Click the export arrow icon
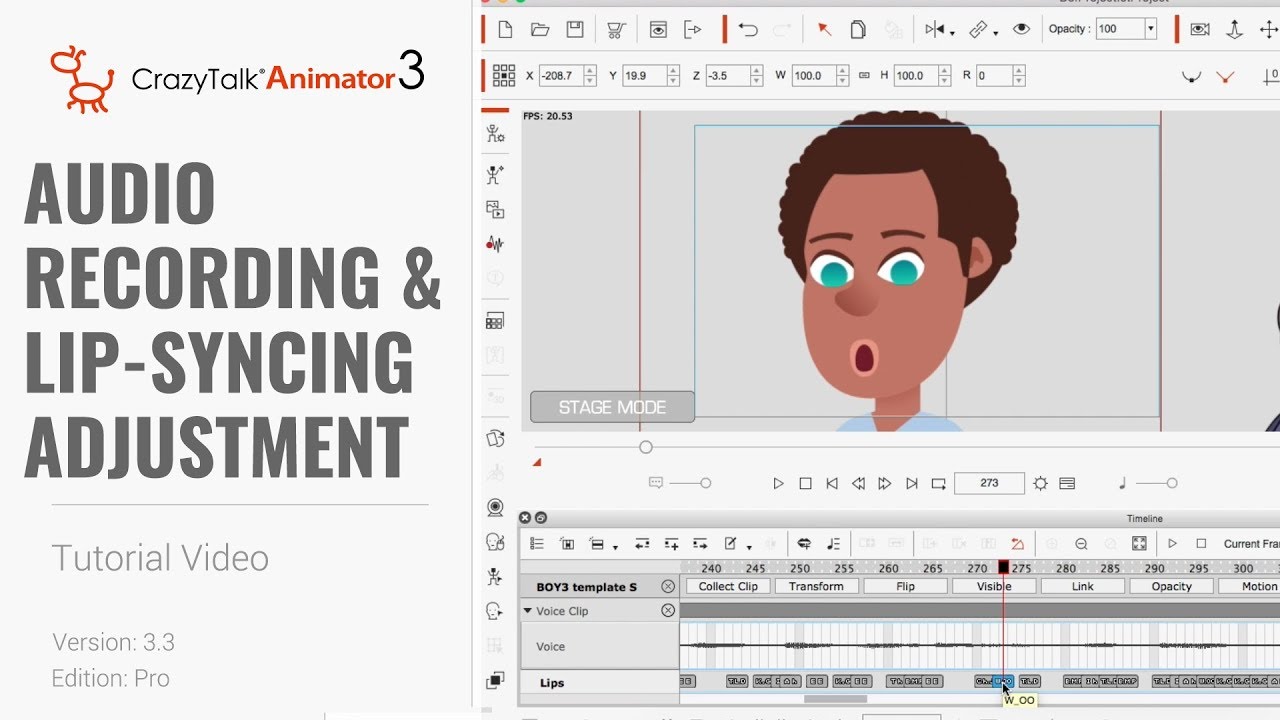 tap(693, 30)
